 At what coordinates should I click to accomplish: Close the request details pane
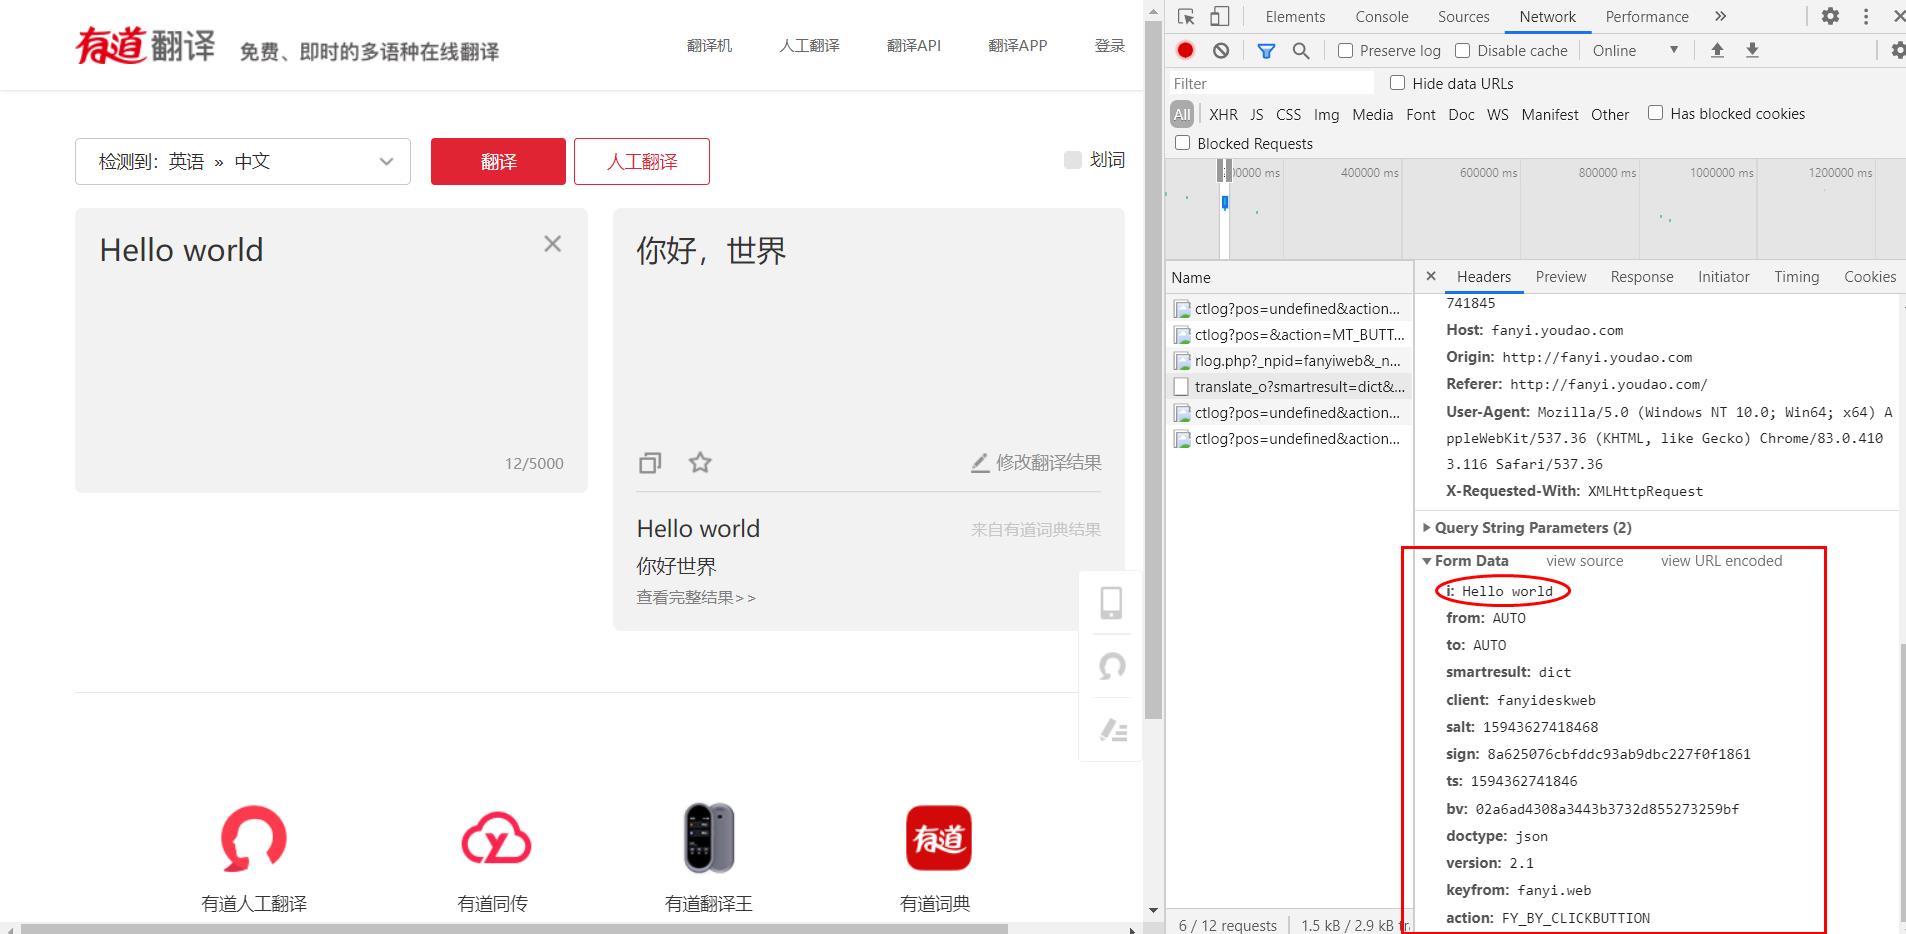[1431, 276]
